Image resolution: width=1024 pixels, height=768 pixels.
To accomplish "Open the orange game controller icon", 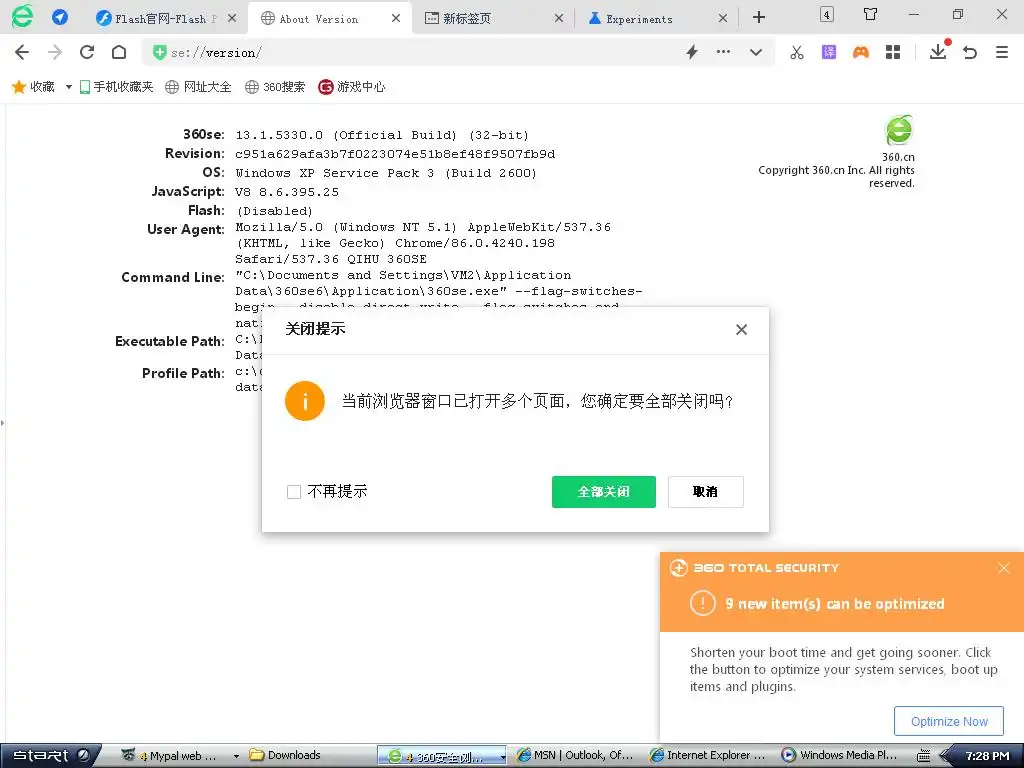I will coord(861,52).
